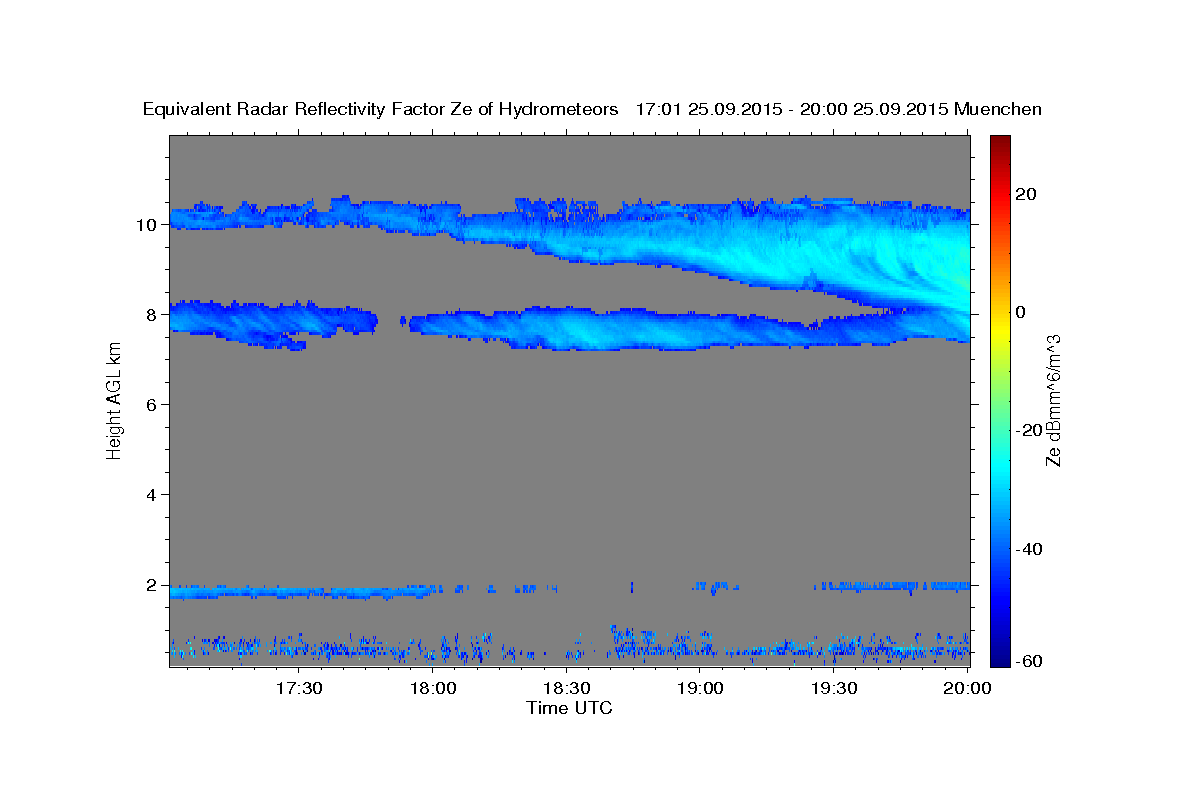Click the height tick label 8
1200x800 pixels.
click(150, 315)
